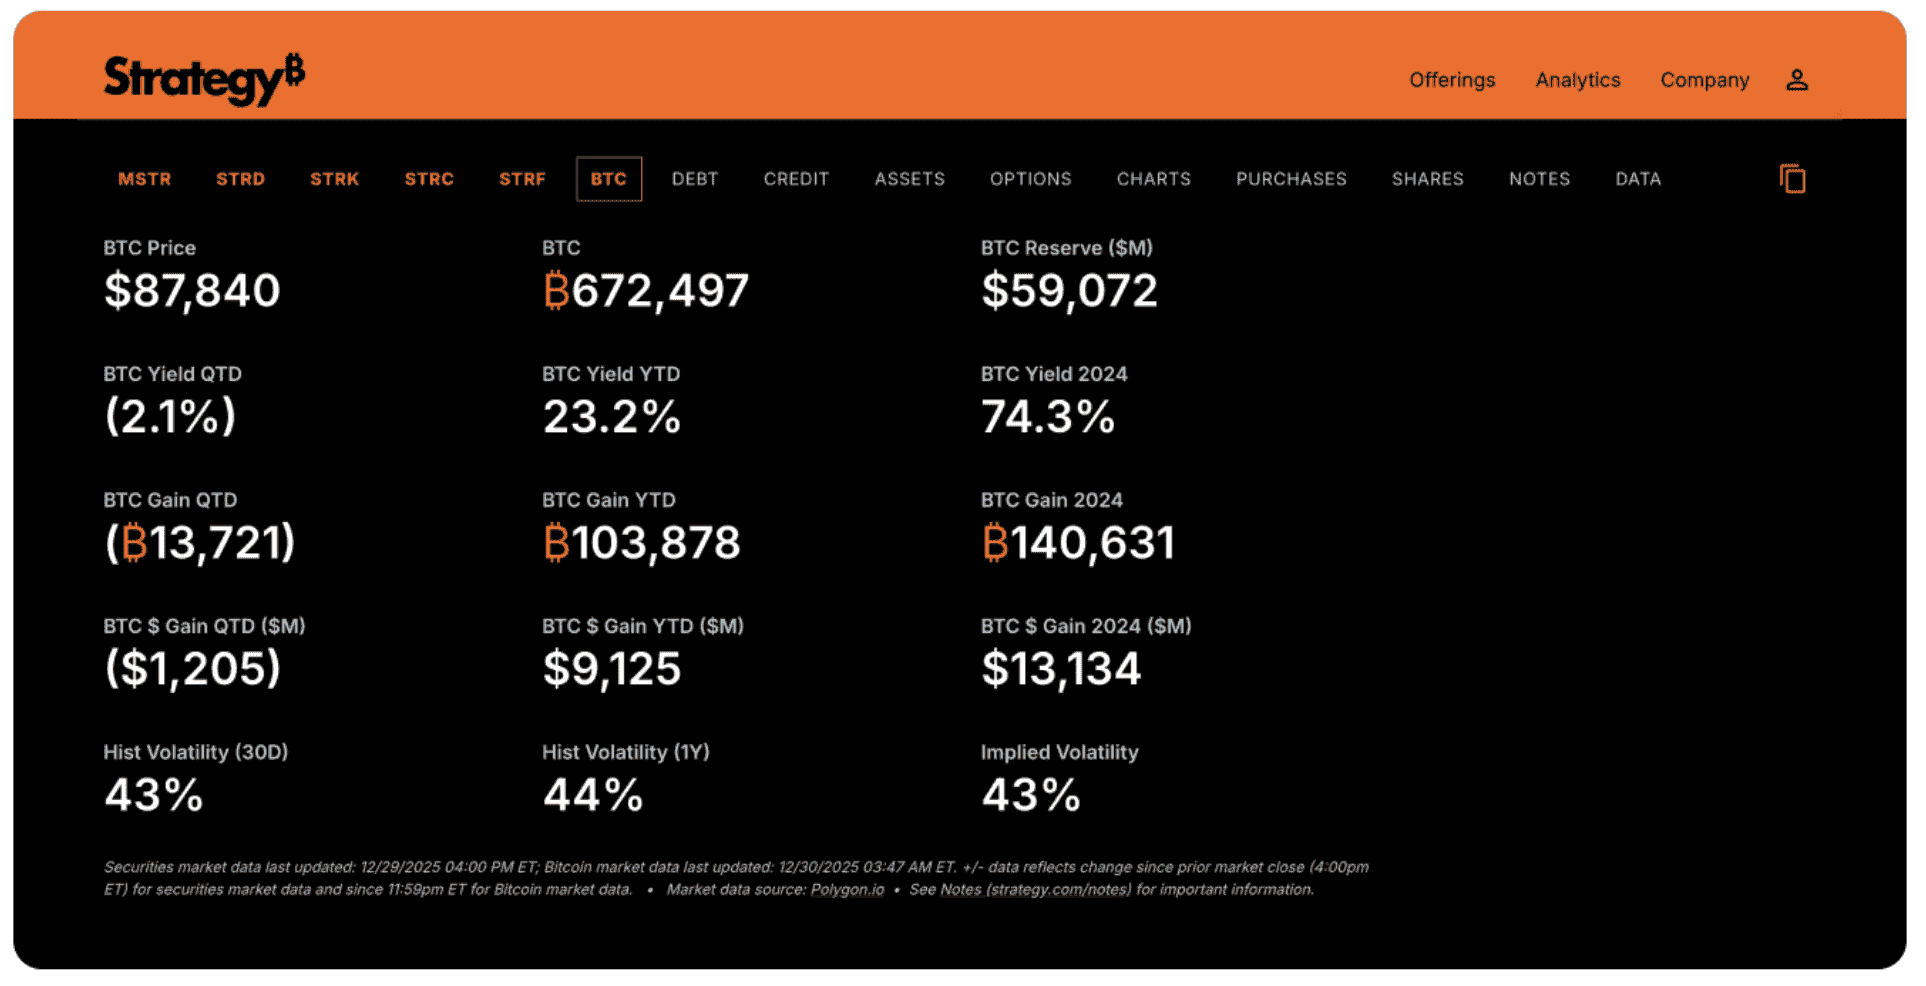Open the CREDIT tab

(x=796, y=179)
